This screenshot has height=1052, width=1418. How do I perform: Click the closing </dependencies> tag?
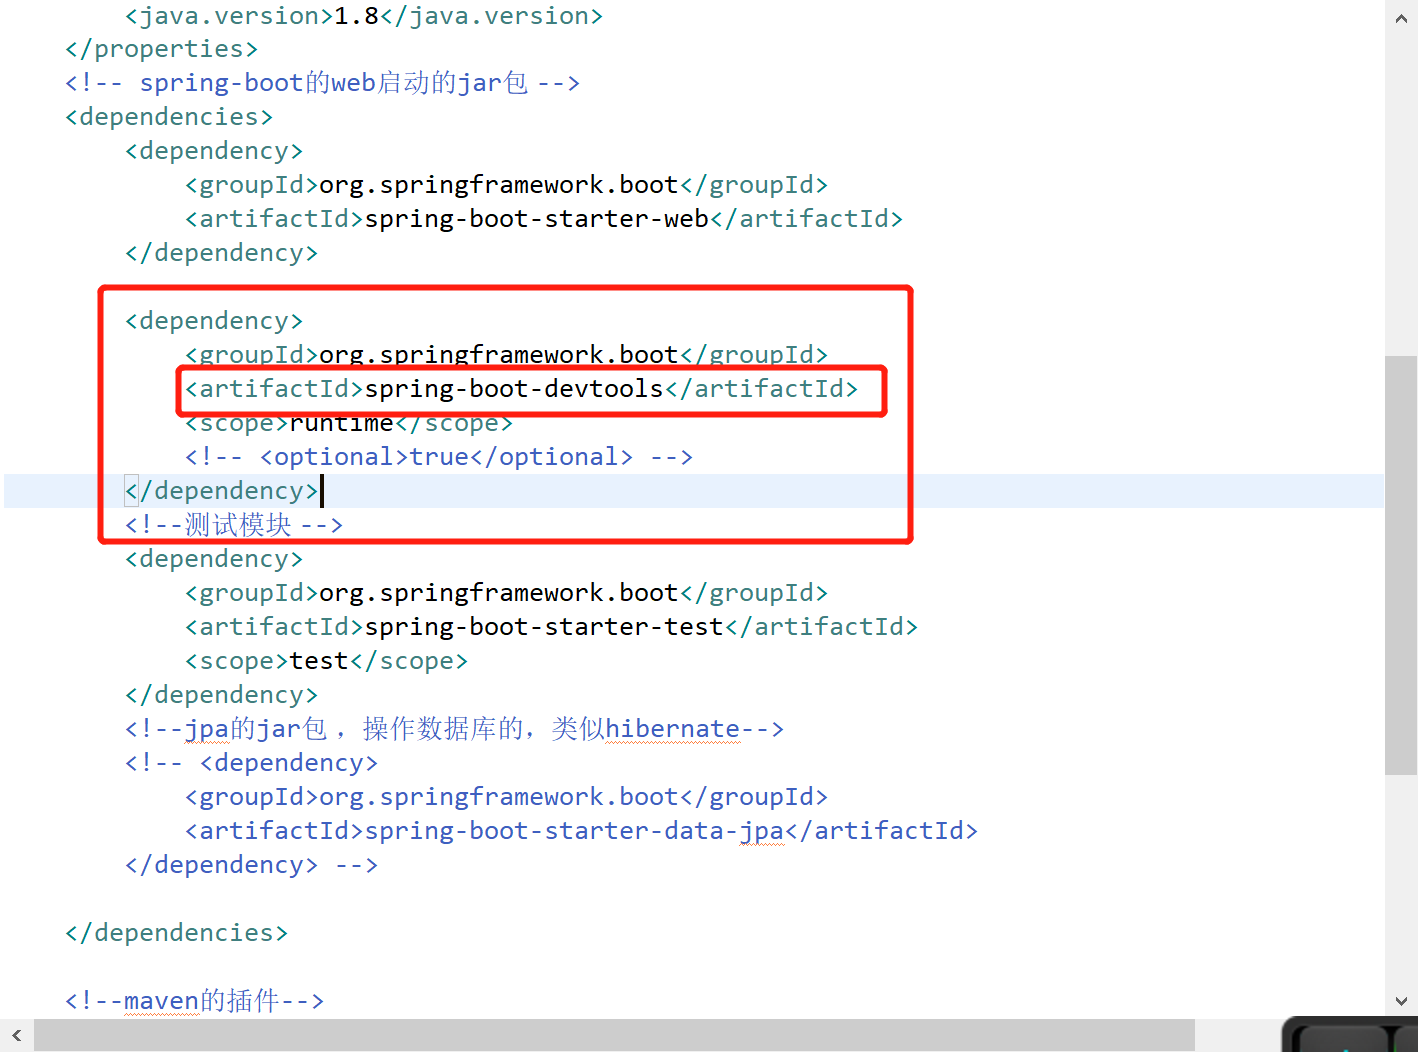click(x=177, y=933)
